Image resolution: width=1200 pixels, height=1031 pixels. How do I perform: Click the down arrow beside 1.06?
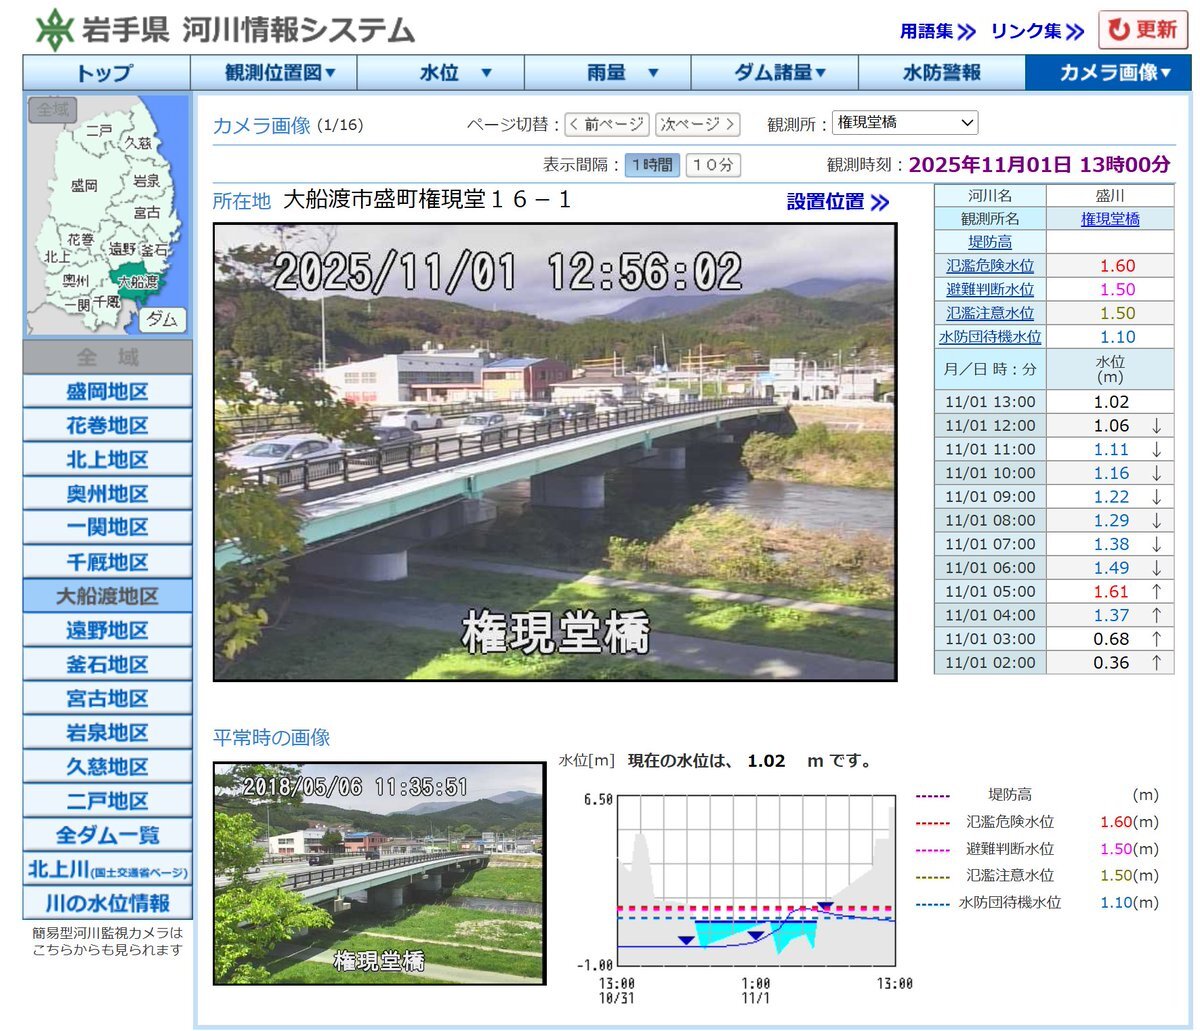(1157, 426)
